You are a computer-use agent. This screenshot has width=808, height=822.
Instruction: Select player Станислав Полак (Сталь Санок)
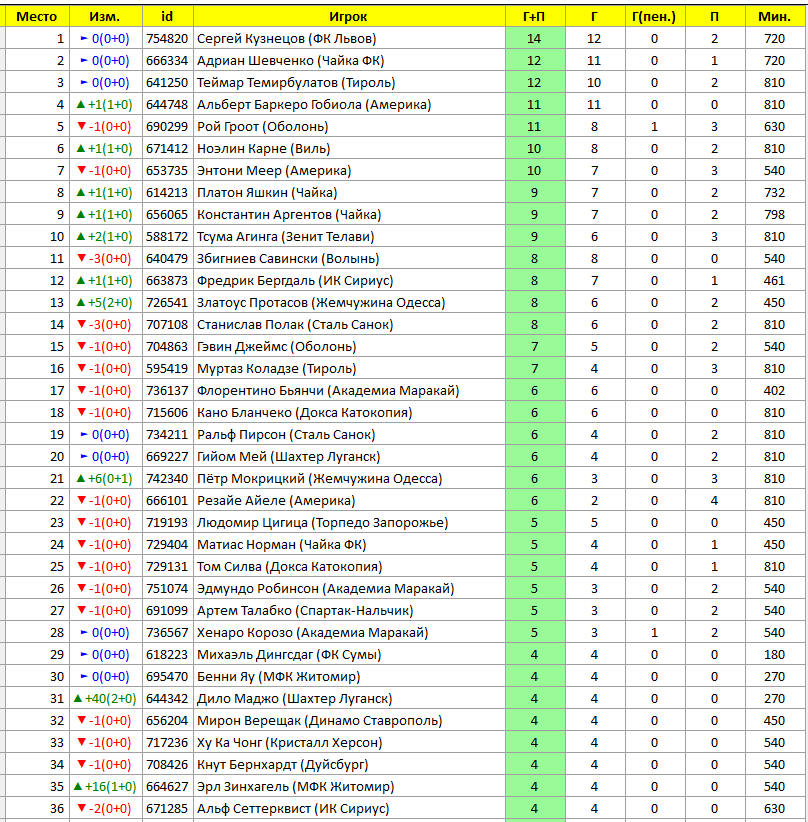(295, 325)
